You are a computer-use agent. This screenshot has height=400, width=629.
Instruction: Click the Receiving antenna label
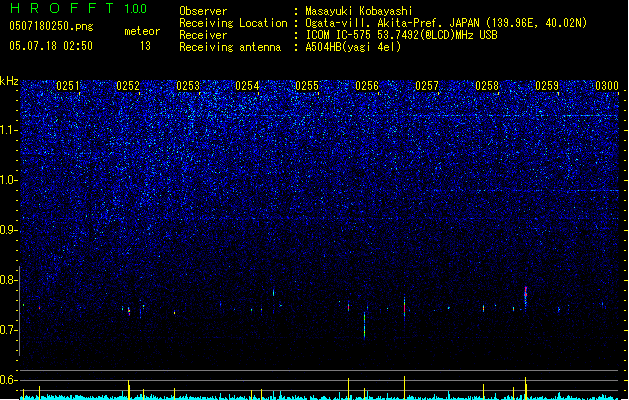click(x=230, y=47)
